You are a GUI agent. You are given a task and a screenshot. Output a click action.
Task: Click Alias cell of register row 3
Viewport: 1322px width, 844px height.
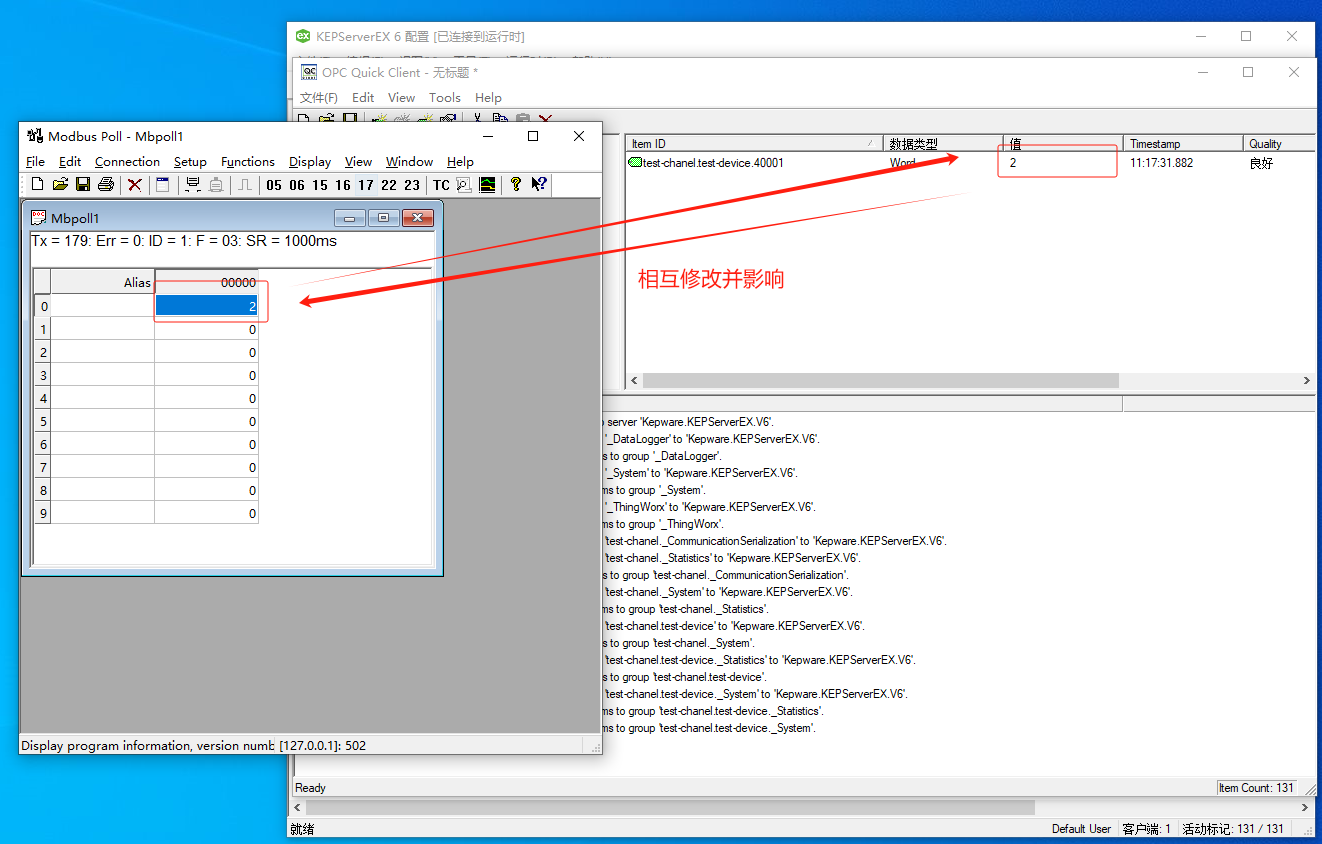click(x=103, y=375)
